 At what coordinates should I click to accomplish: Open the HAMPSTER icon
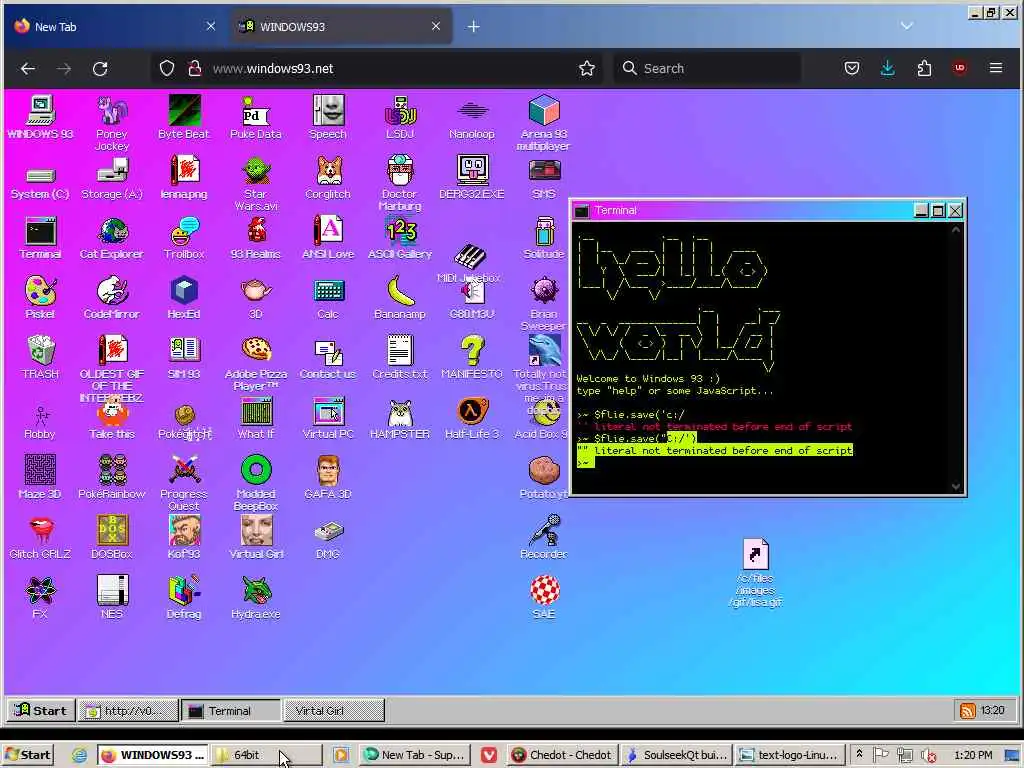400,418
